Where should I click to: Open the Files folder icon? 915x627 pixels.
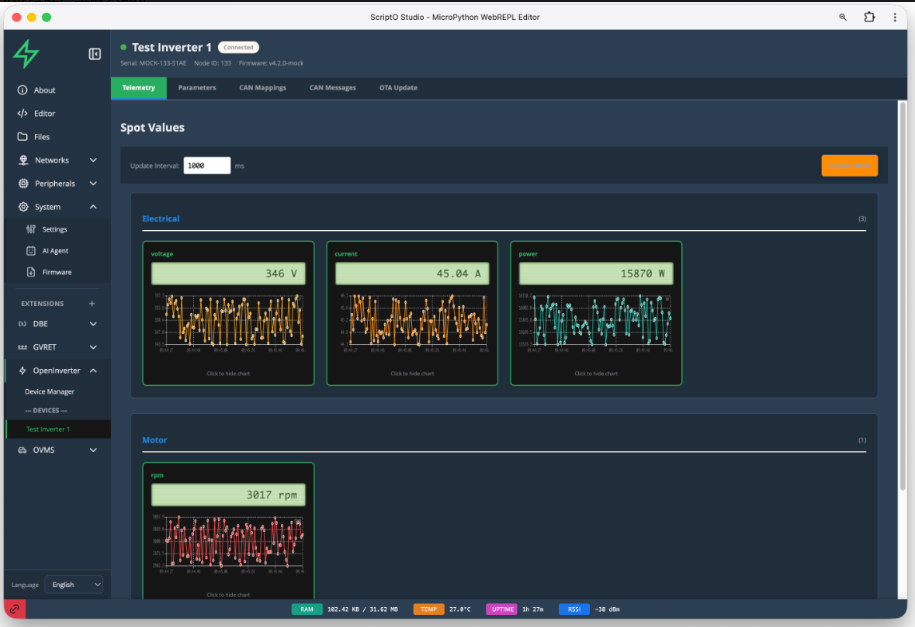[22, 137]
